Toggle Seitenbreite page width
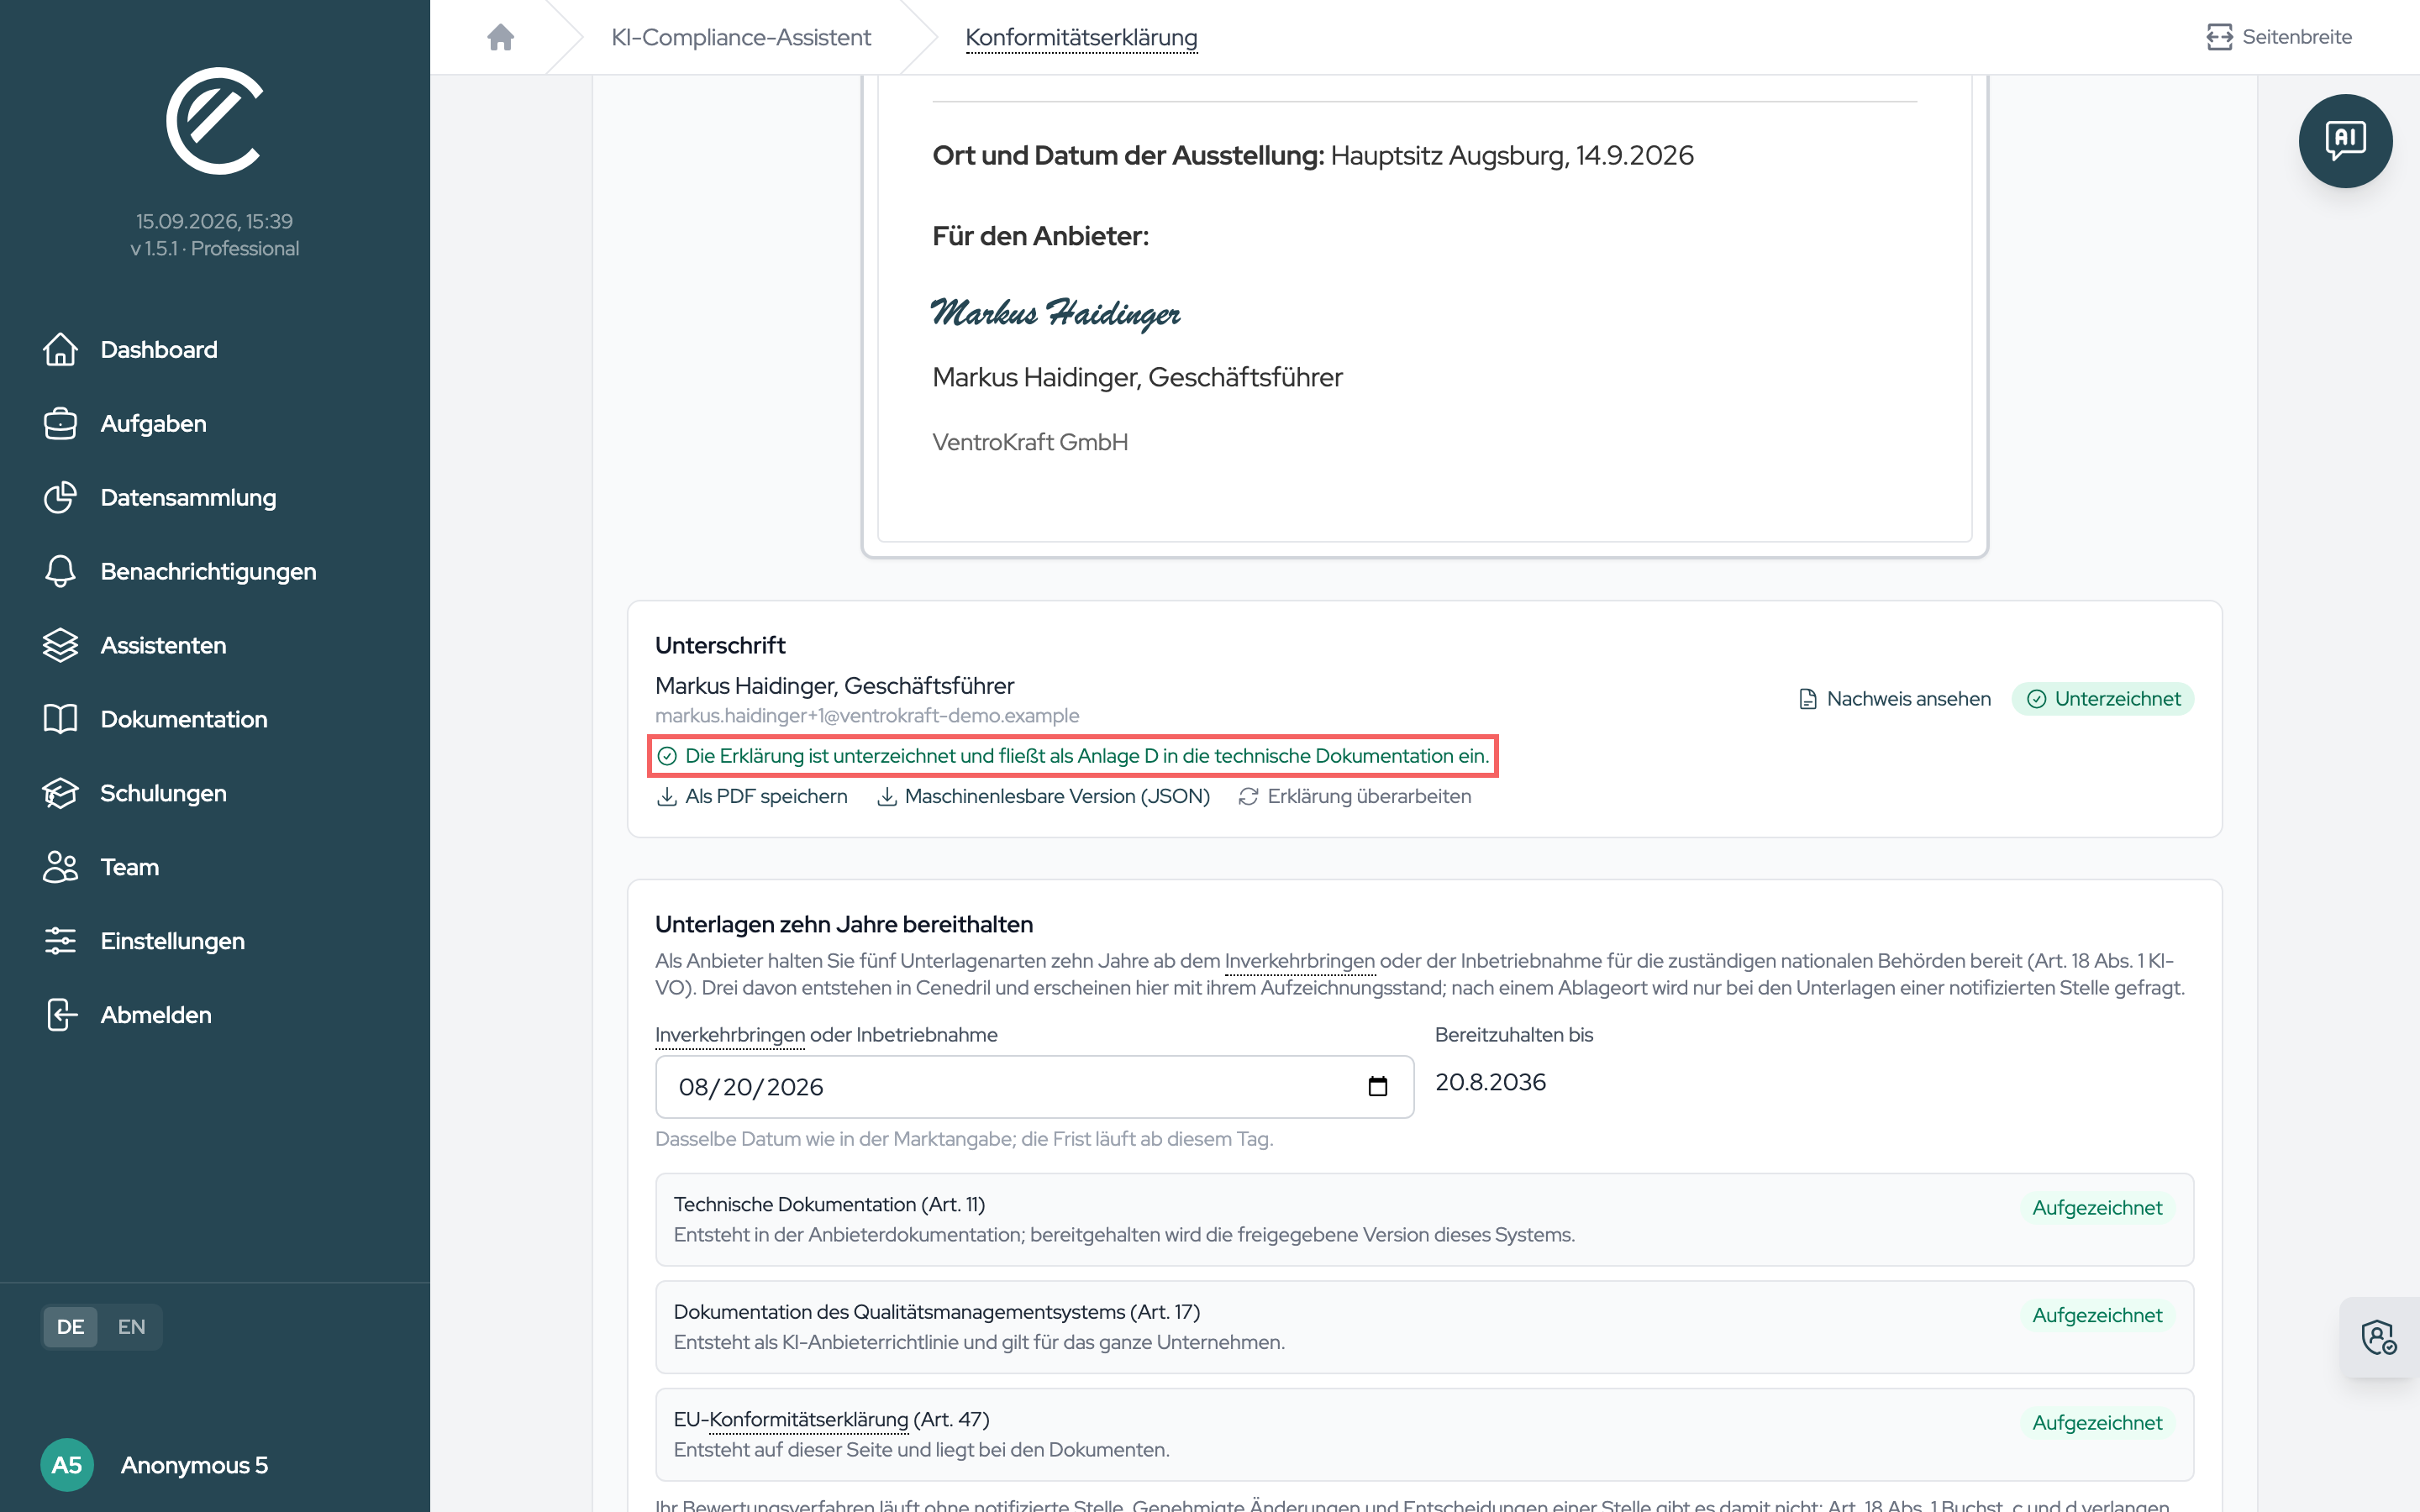The width and height of the screenshot is (2420, 1512). tap(2279, 37)
